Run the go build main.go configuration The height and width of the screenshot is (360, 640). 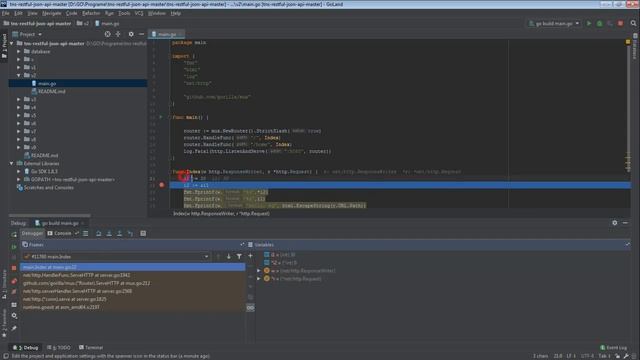coord(589,24)
